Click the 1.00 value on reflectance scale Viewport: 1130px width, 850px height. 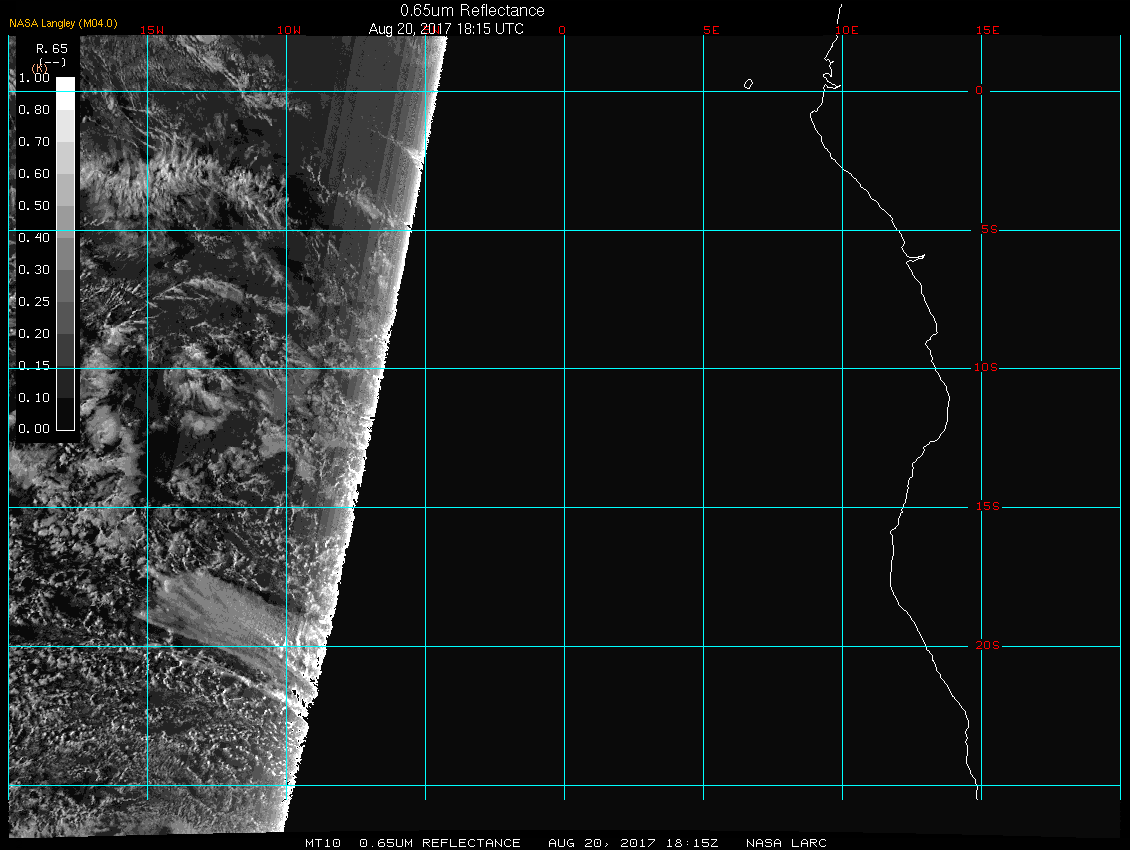coord(34,78)
